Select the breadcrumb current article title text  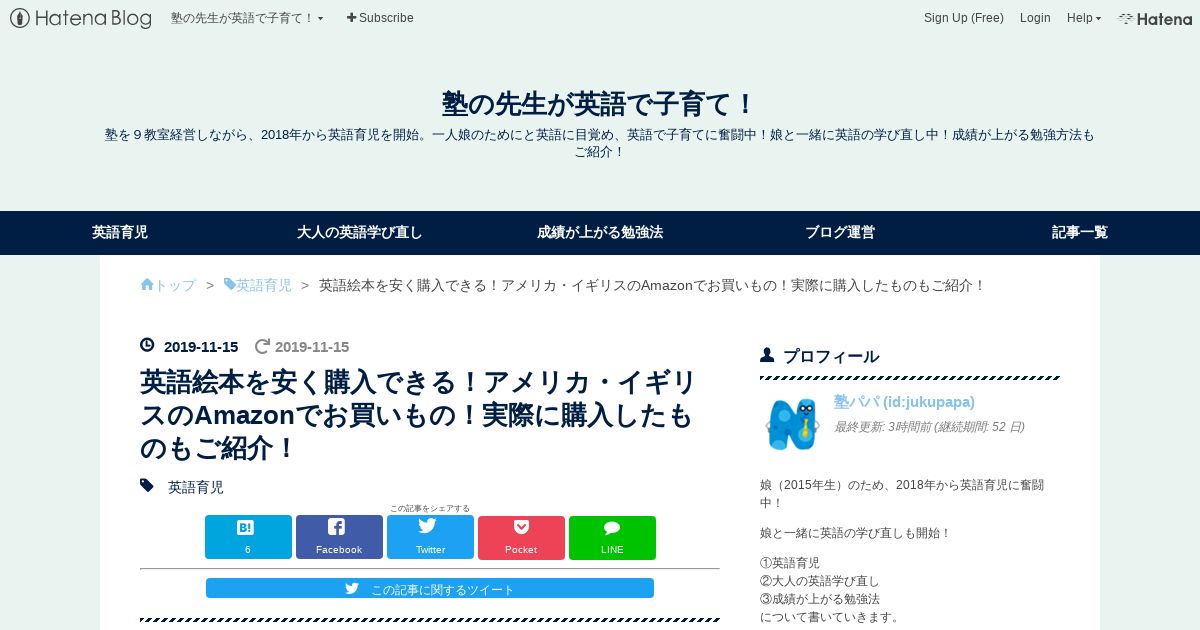point(652,285)
